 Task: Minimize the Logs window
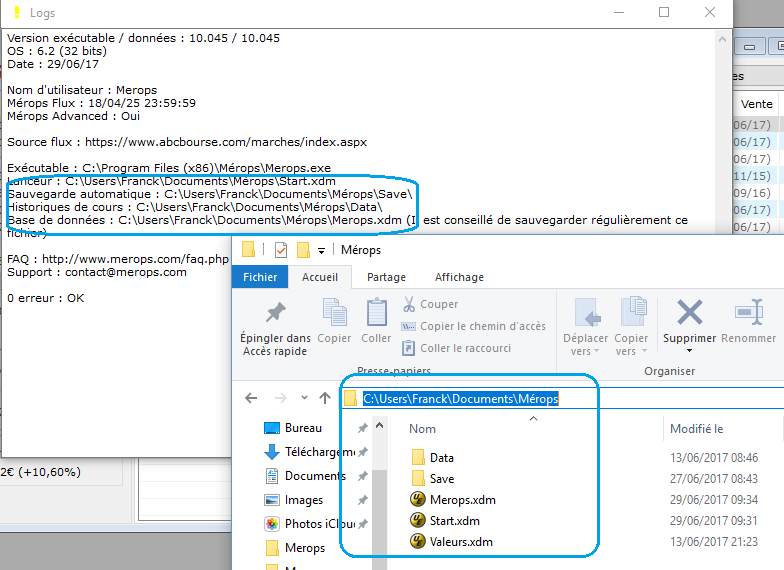[619, 12]
